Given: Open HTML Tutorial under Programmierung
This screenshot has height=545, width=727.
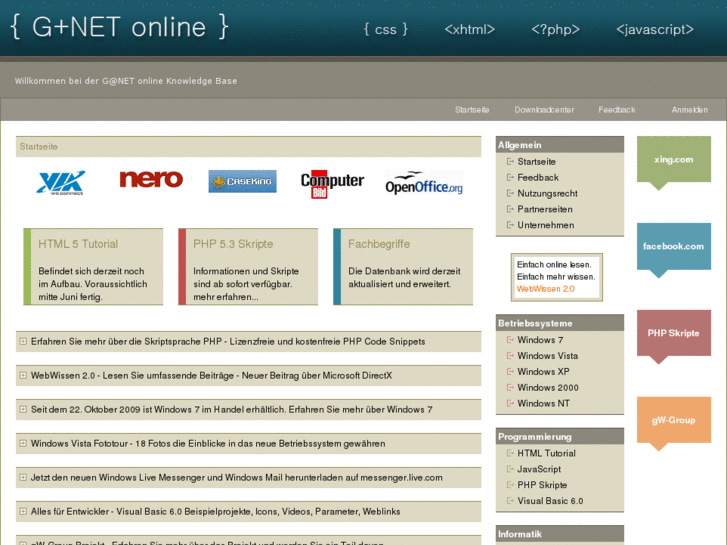Looking at the screenshot, I should coord(546,453).
